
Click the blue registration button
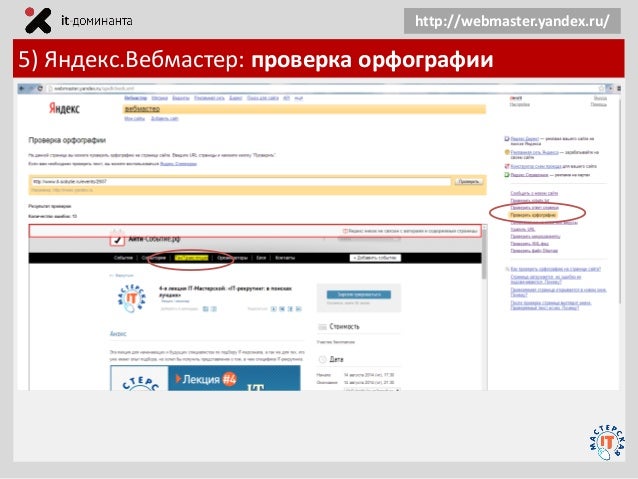click(x=359, y=294)
